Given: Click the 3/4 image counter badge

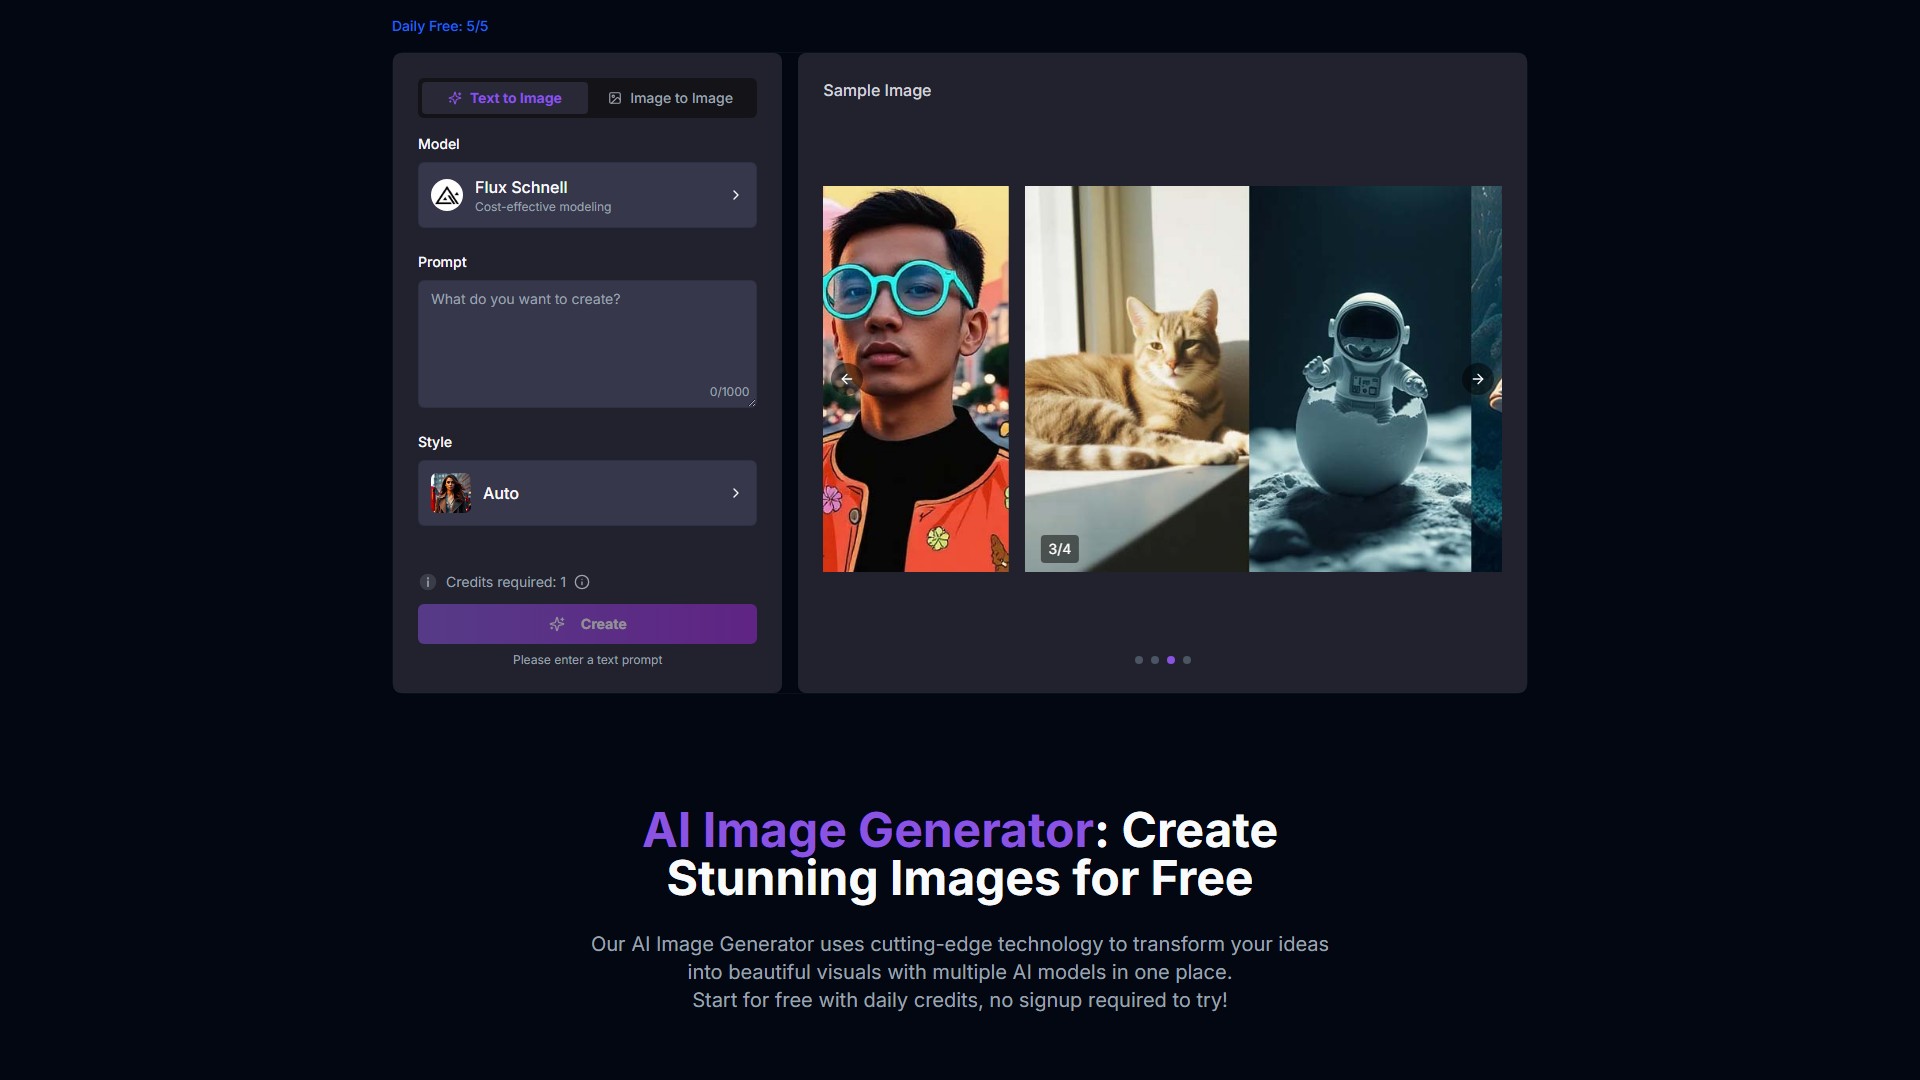Looking at the screenshot, I should 1059,549.
